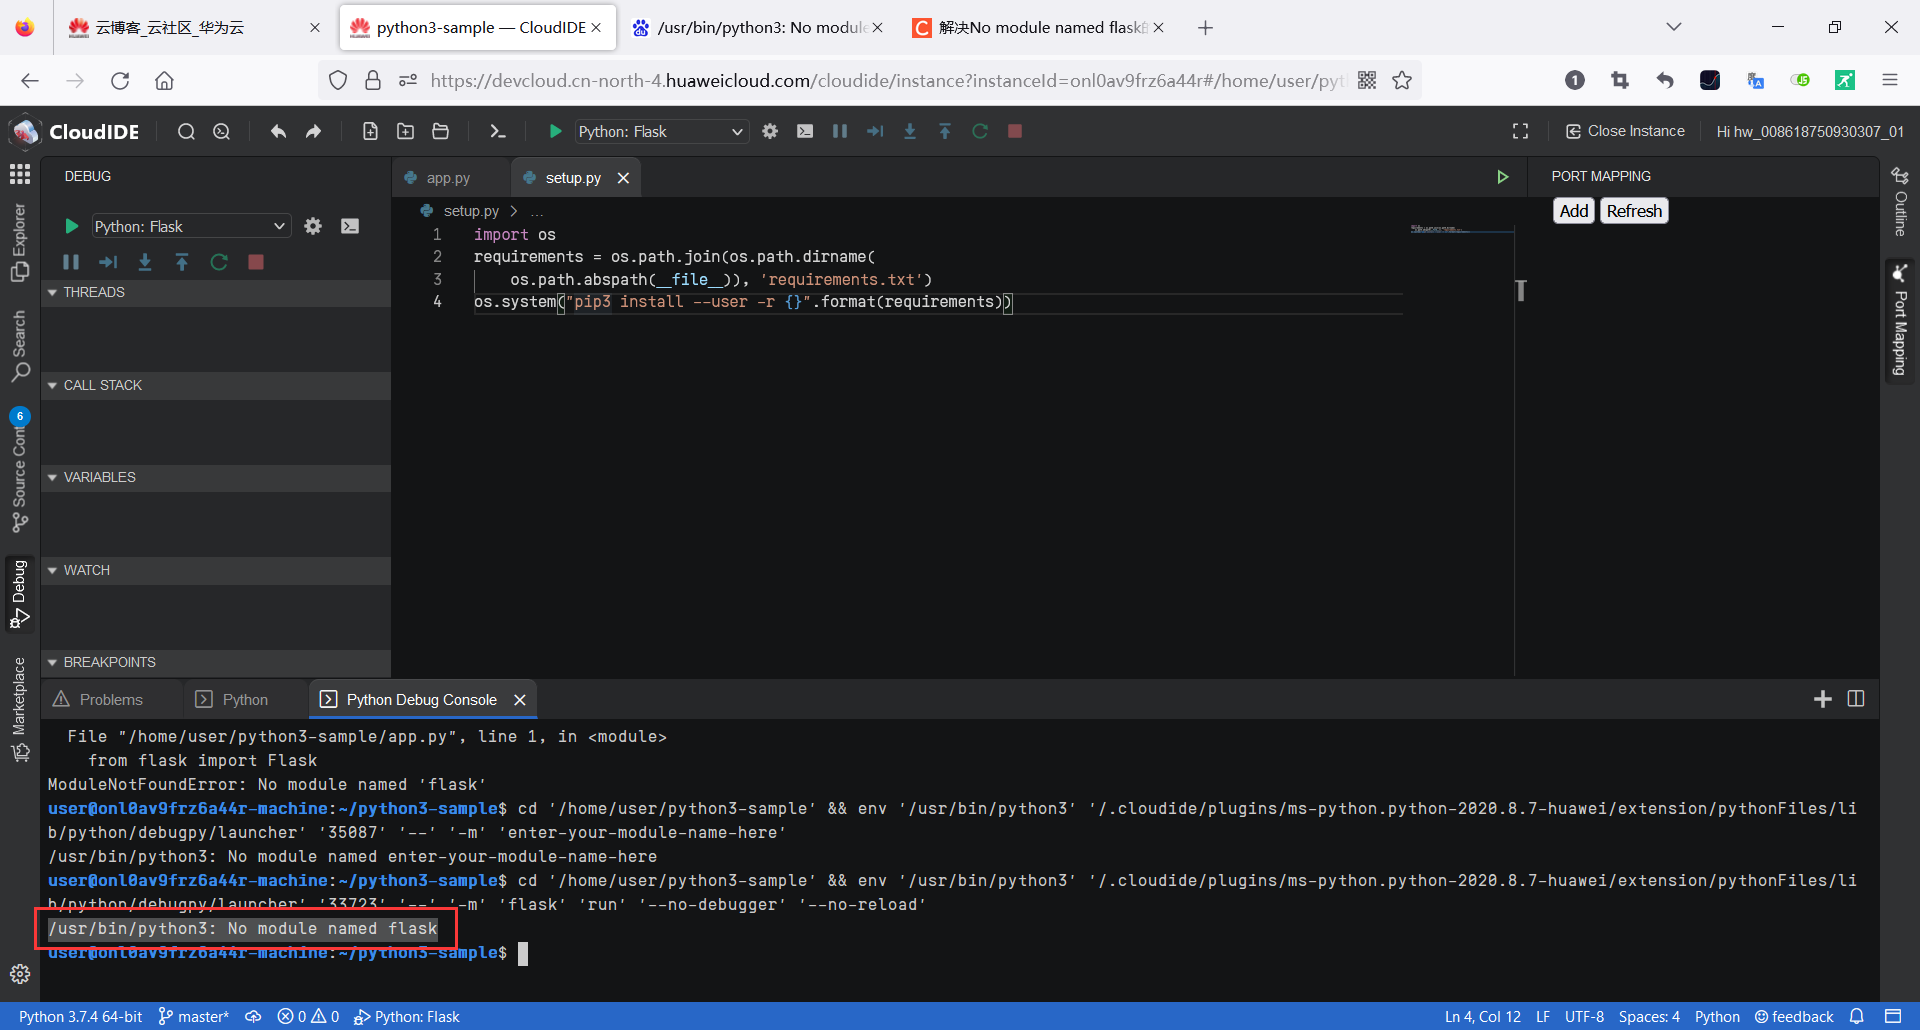The height and width of the screenshot is (1030, 1920).
Task: Pause execution in the Debug panel
Action: [x=71, y=262]
